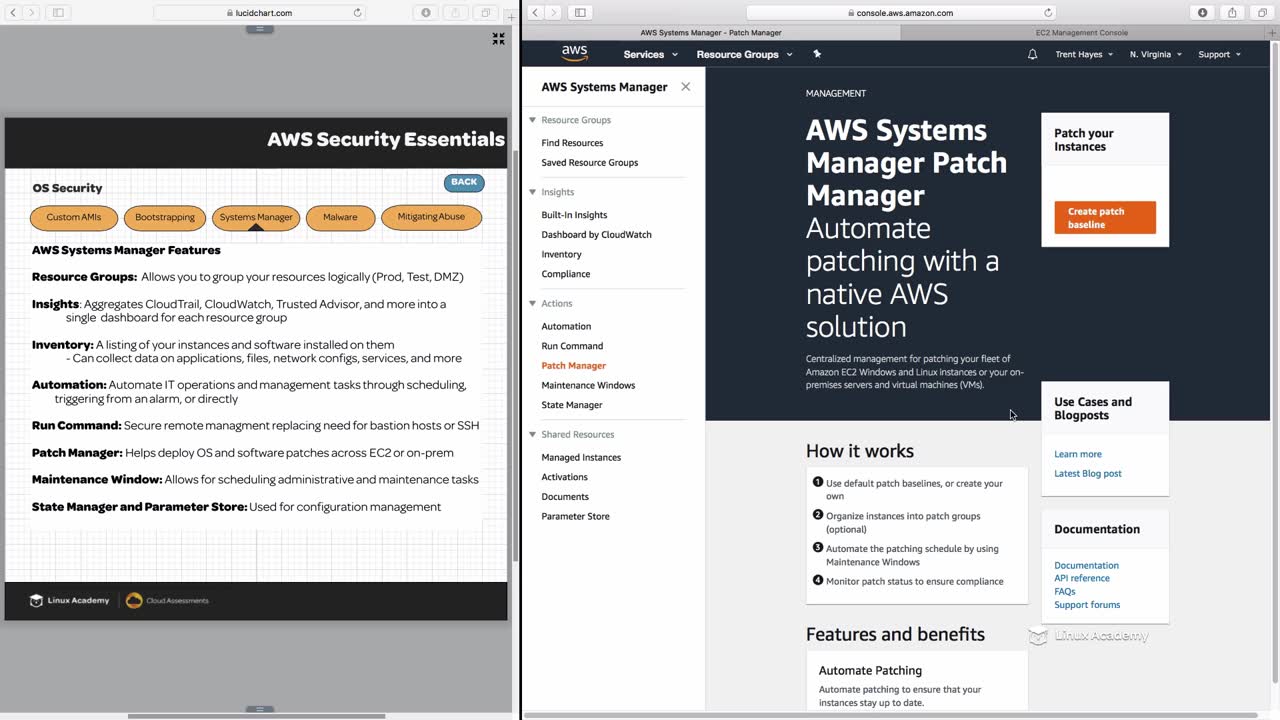The image size is (1280, 720).
Task: Expand the N. Virginia region selector
Action: [x=1155, y=54]
